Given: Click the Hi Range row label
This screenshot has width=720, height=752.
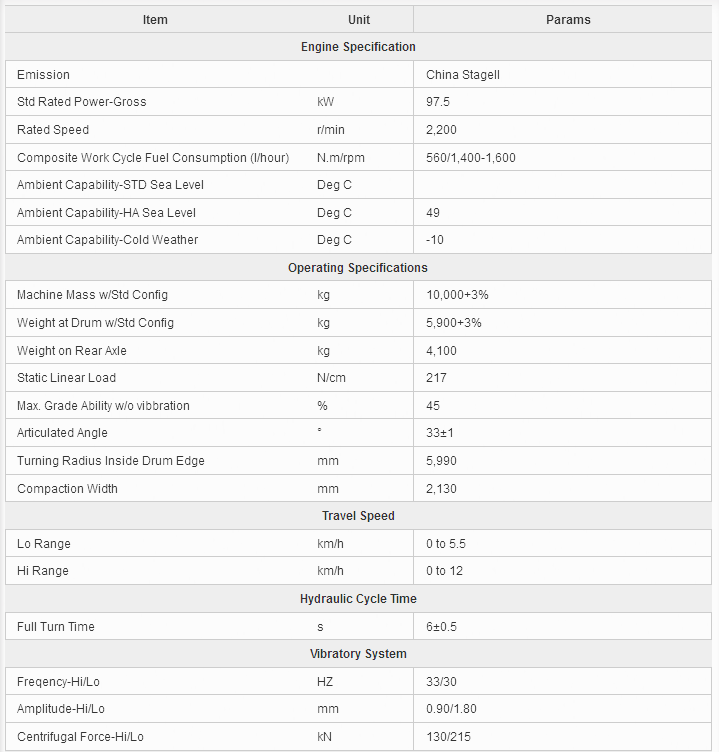Looking at the screenshot, I should (x=43, y=571).
